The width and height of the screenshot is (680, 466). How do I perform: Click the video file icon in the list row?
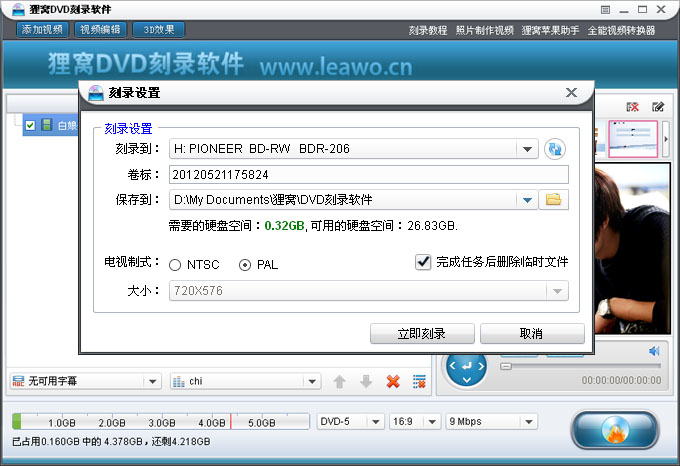[46, 125]
